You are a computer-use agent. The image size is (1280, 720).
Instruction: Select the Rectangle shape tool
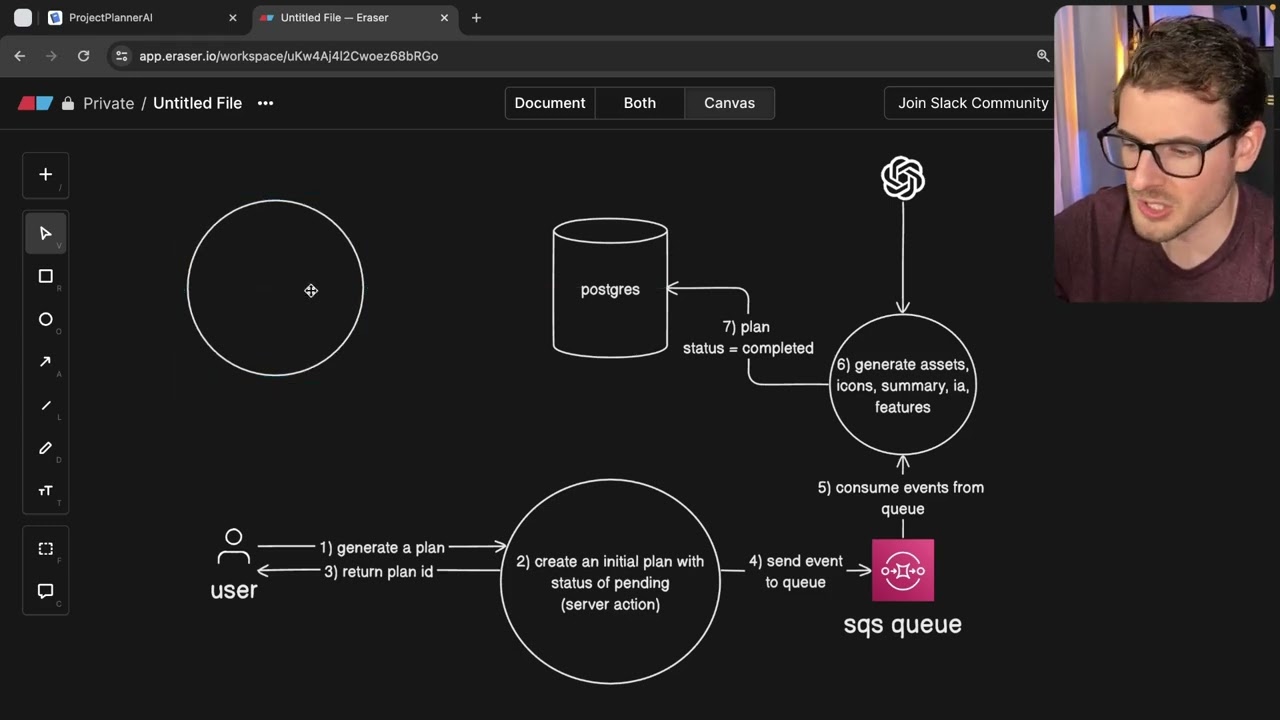coord(45,276)
